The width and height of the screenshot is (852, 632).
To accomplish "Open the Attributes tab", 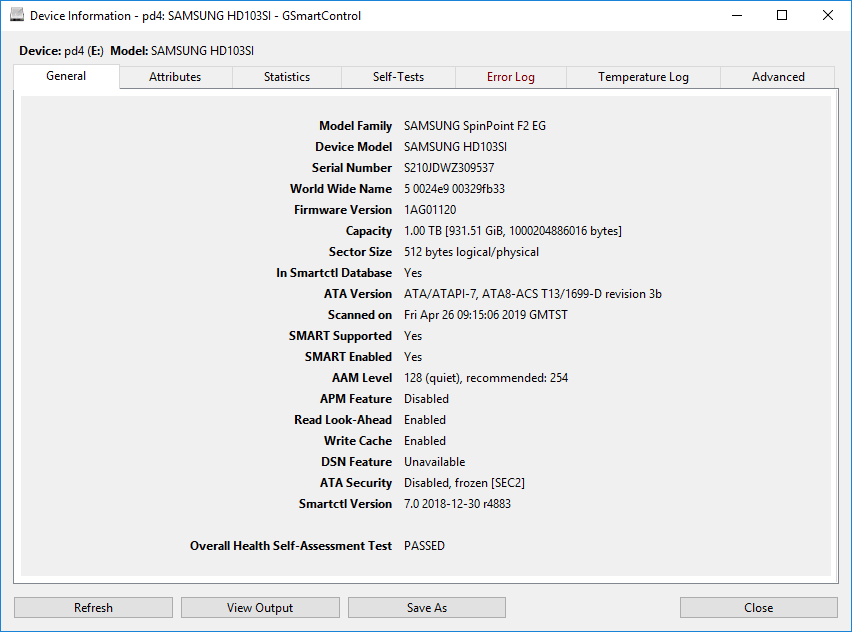I will (x=175, y=77).
